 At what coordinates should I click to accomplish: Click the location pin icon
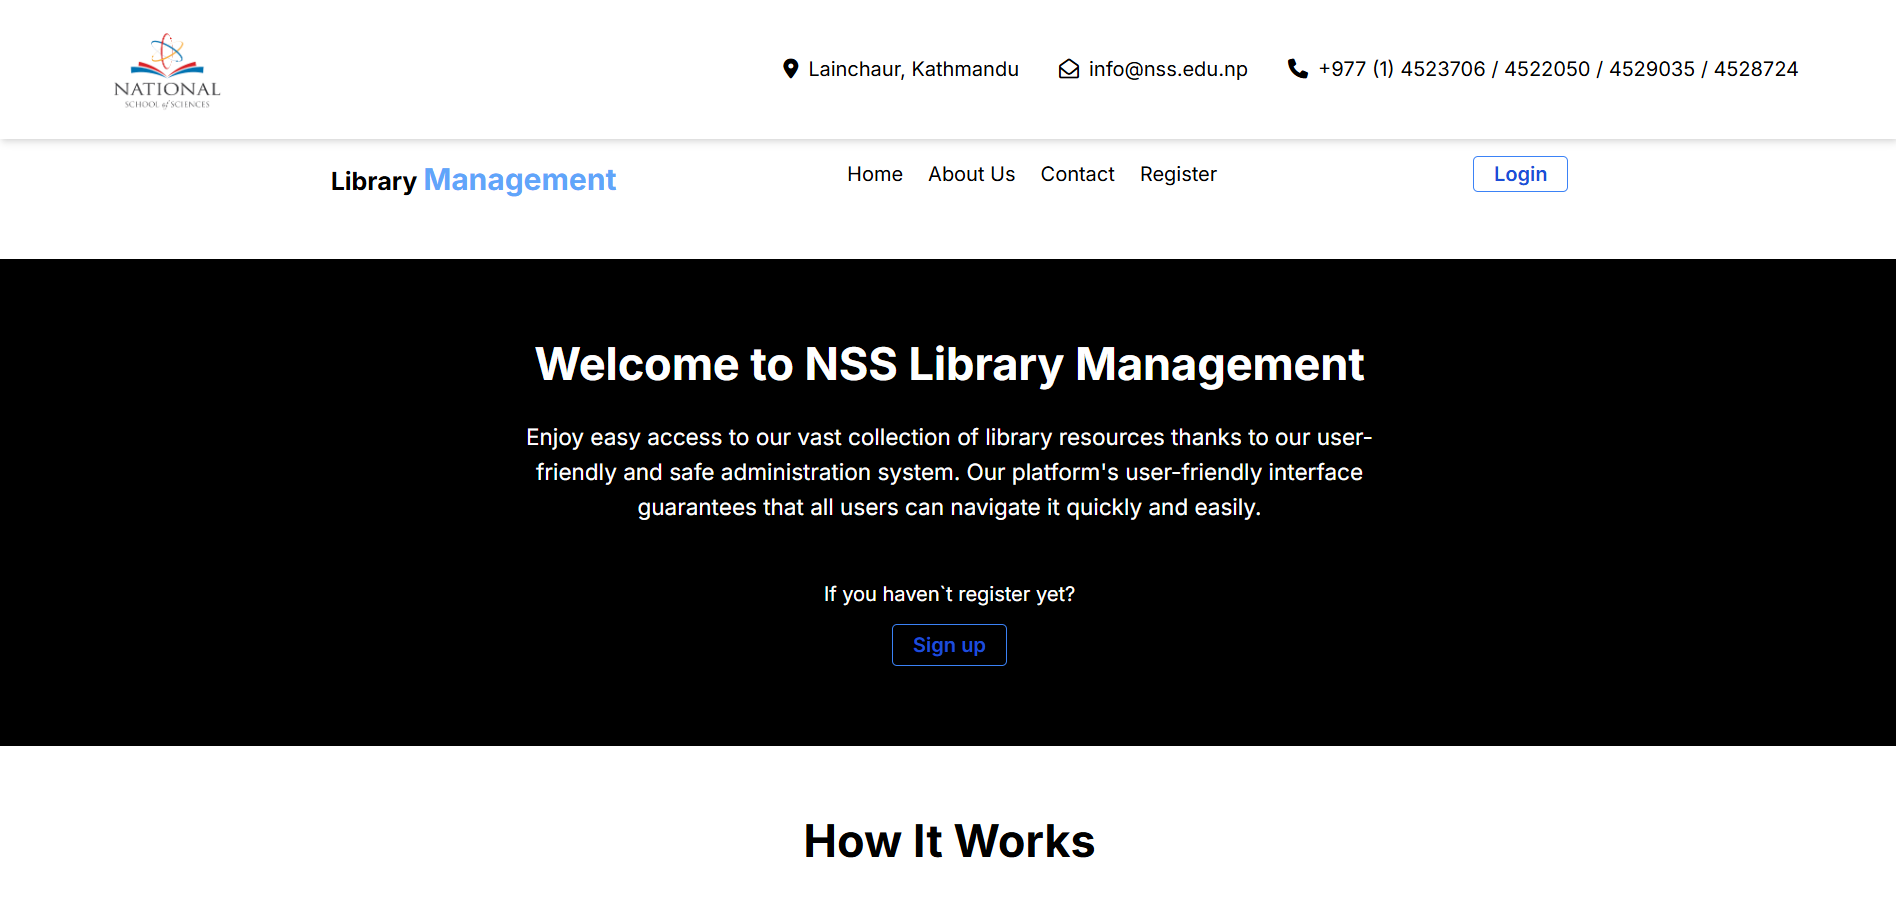(790, 69)
